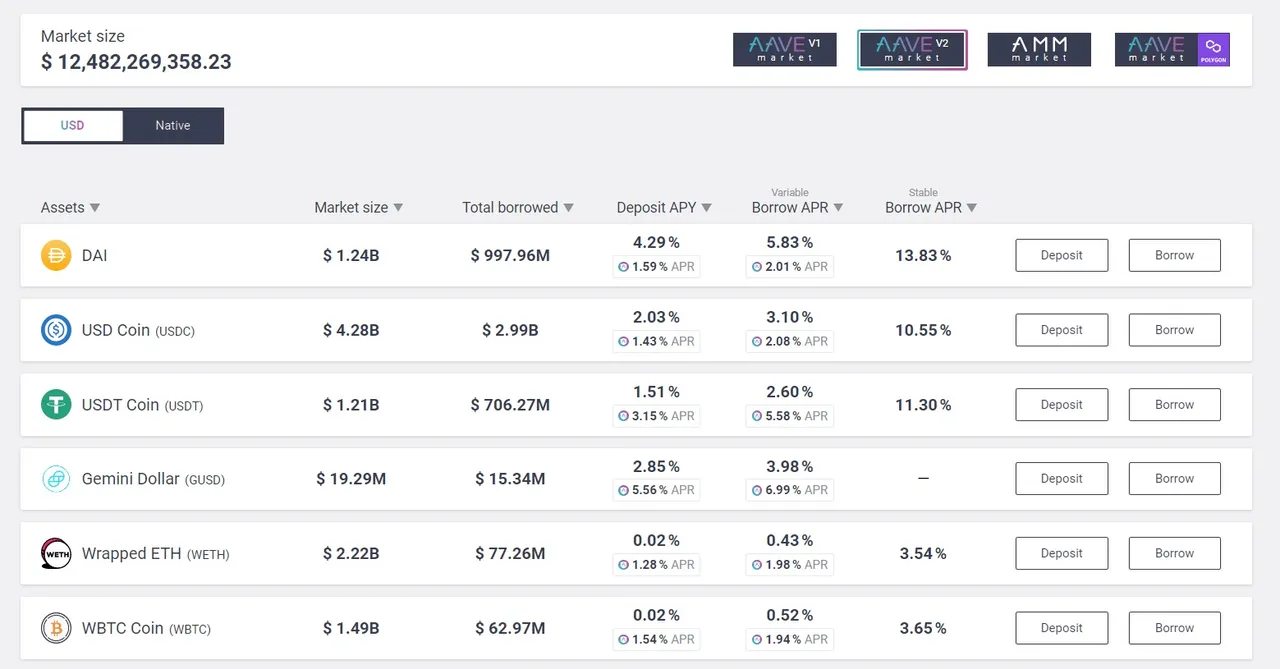Click the DAI token icon
The image size is (1280, 669).
(56, 255)
